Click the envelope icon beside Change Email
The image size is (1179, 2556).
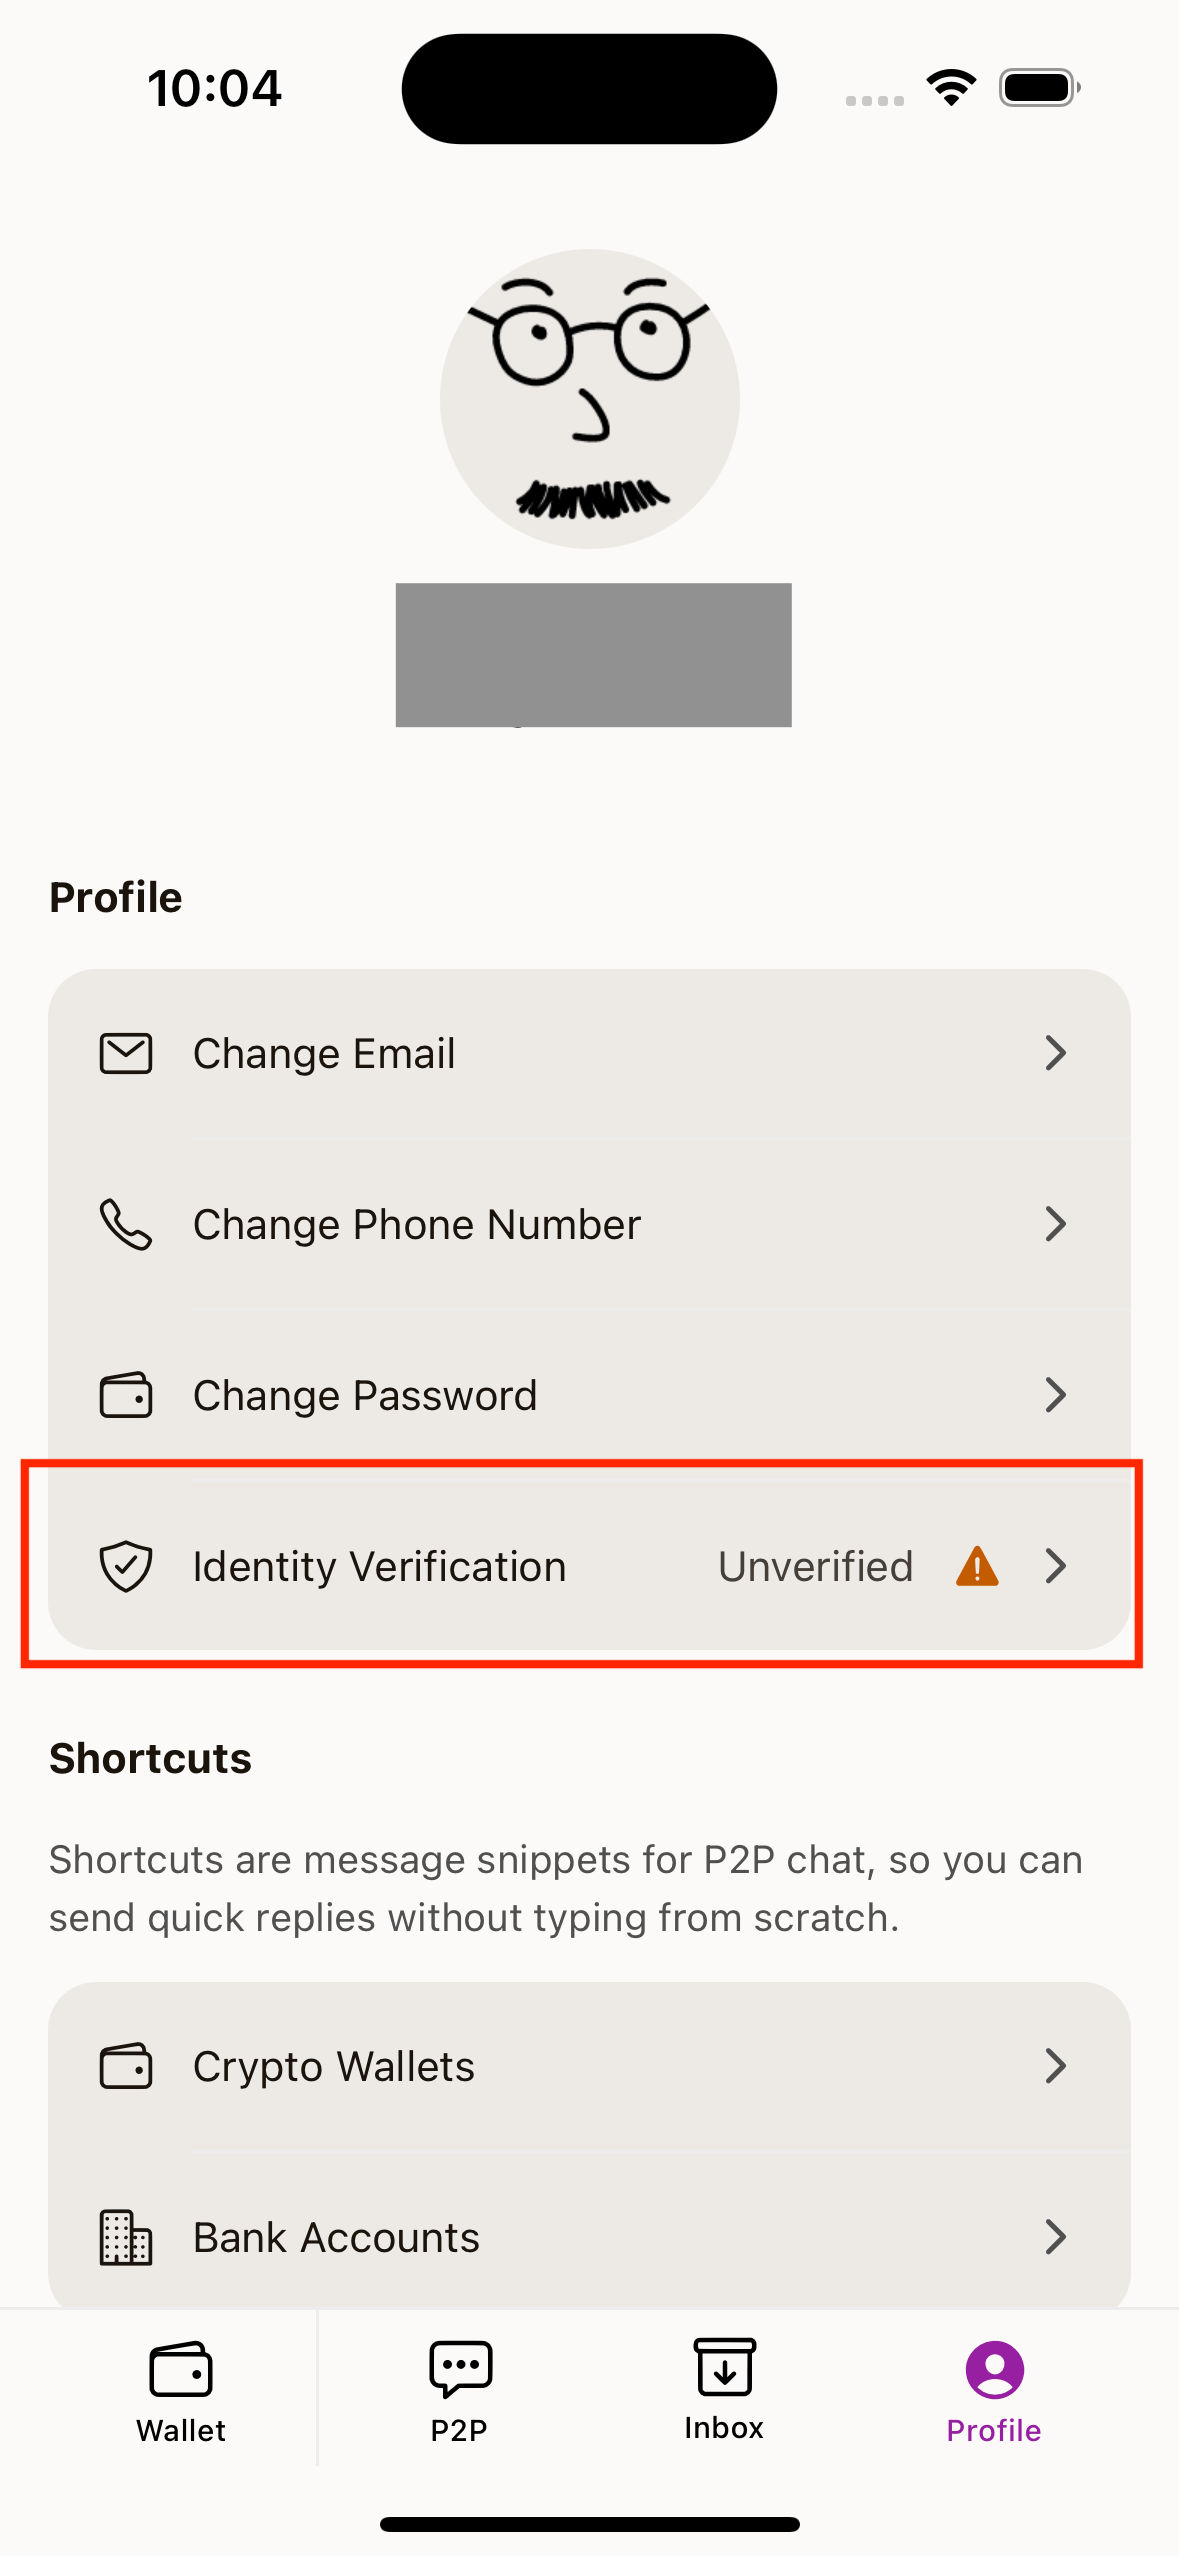click(x=126, y=1052)
